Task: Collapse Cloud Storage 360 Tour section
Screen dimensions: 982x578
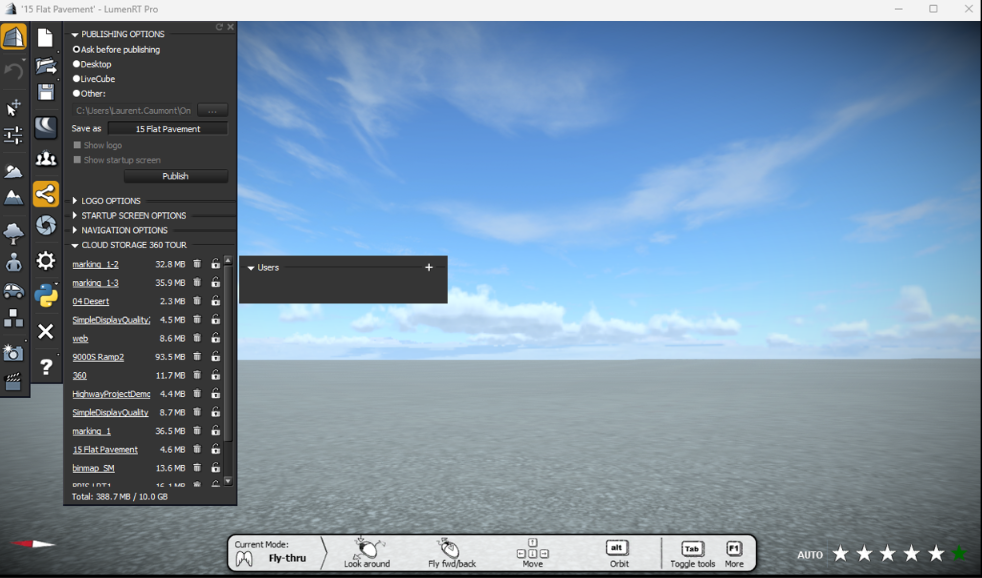Action: click(x=75, y=245)
